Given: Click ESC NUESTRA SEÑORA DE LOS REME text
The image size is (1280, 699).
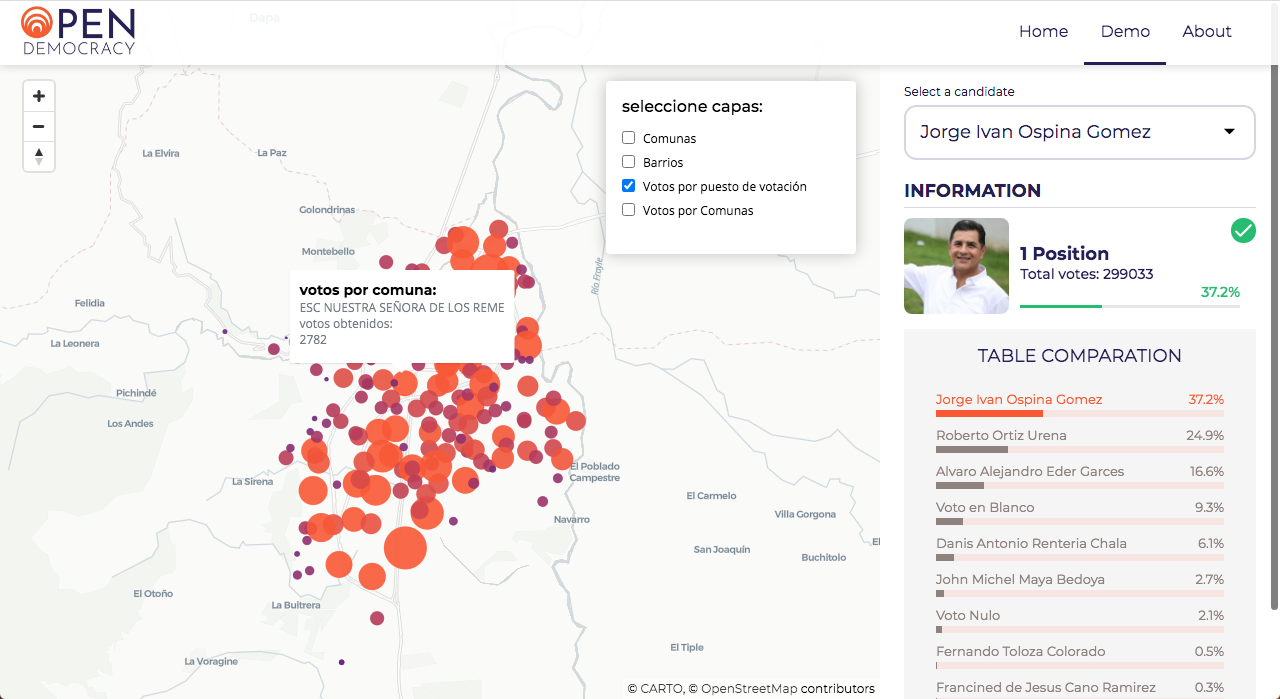Looking at the screenshot, I should point(402,308).
